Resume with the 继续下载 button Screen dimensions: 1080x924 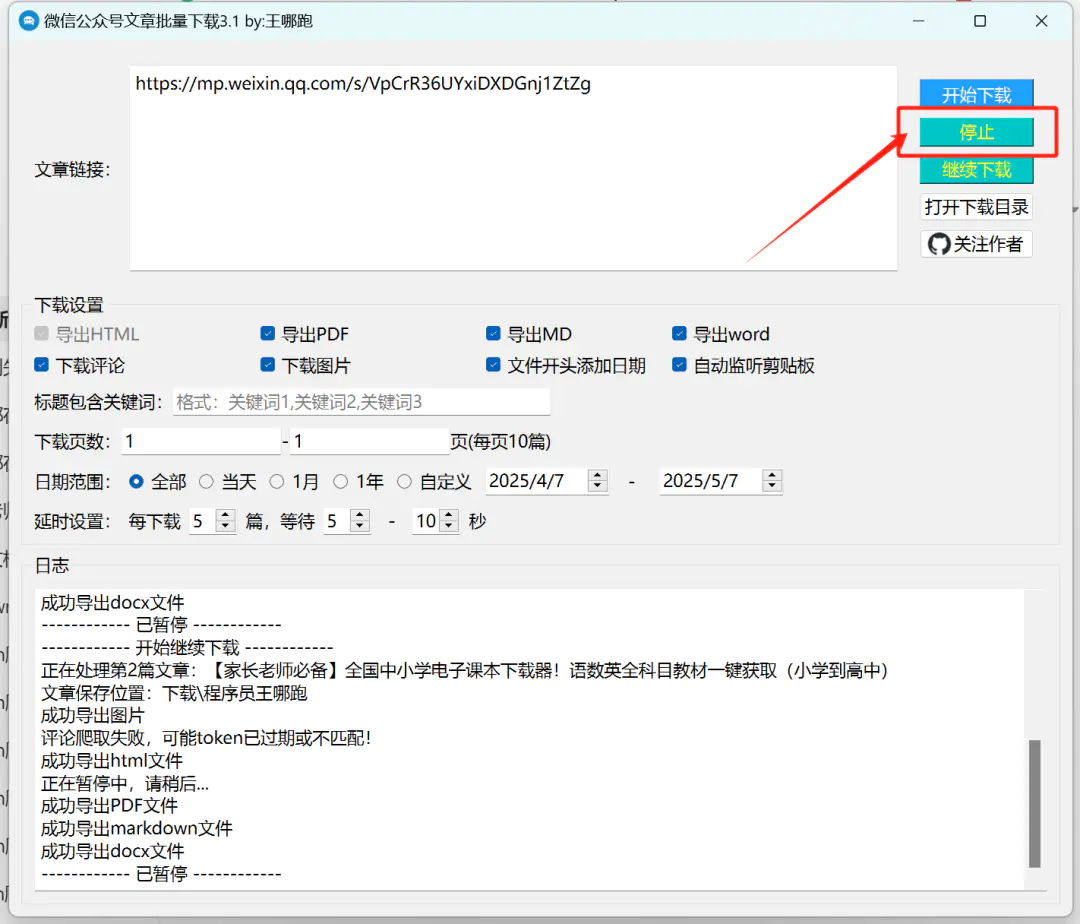tap(976, 169)
